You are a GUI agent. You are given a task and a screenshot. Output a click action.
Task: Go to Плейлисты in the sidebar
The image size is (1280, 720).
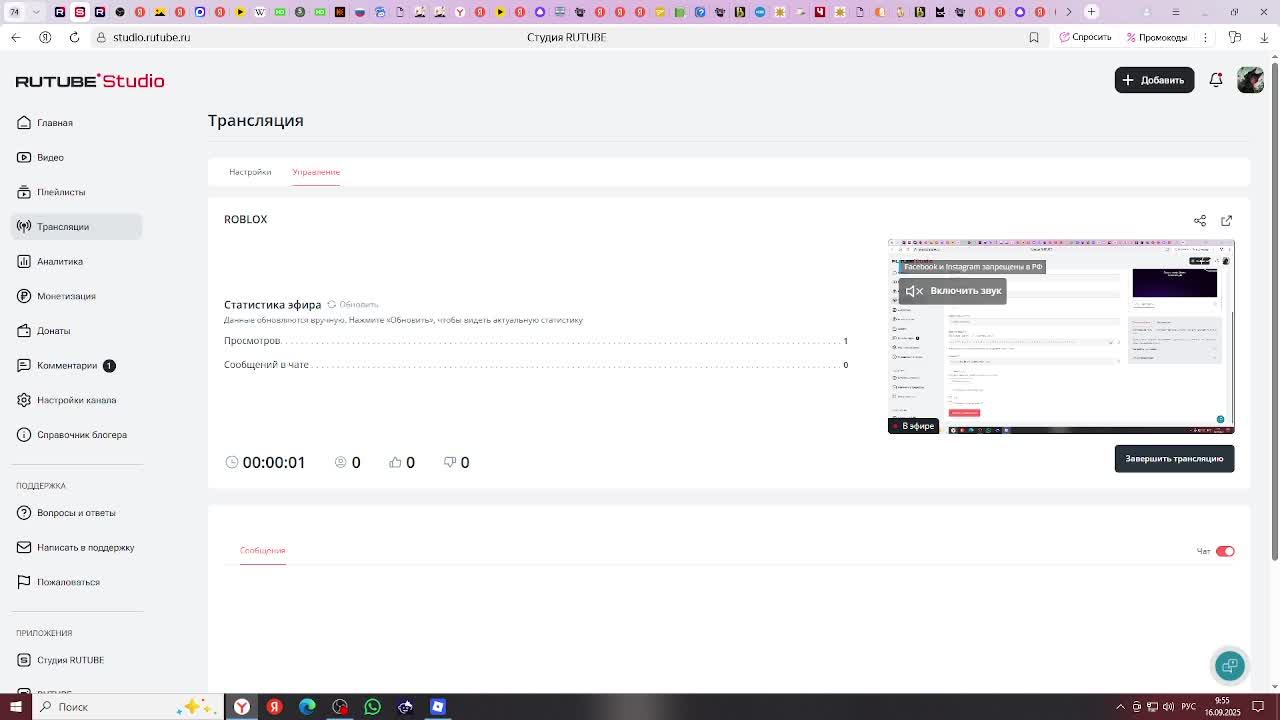[76, 192]
